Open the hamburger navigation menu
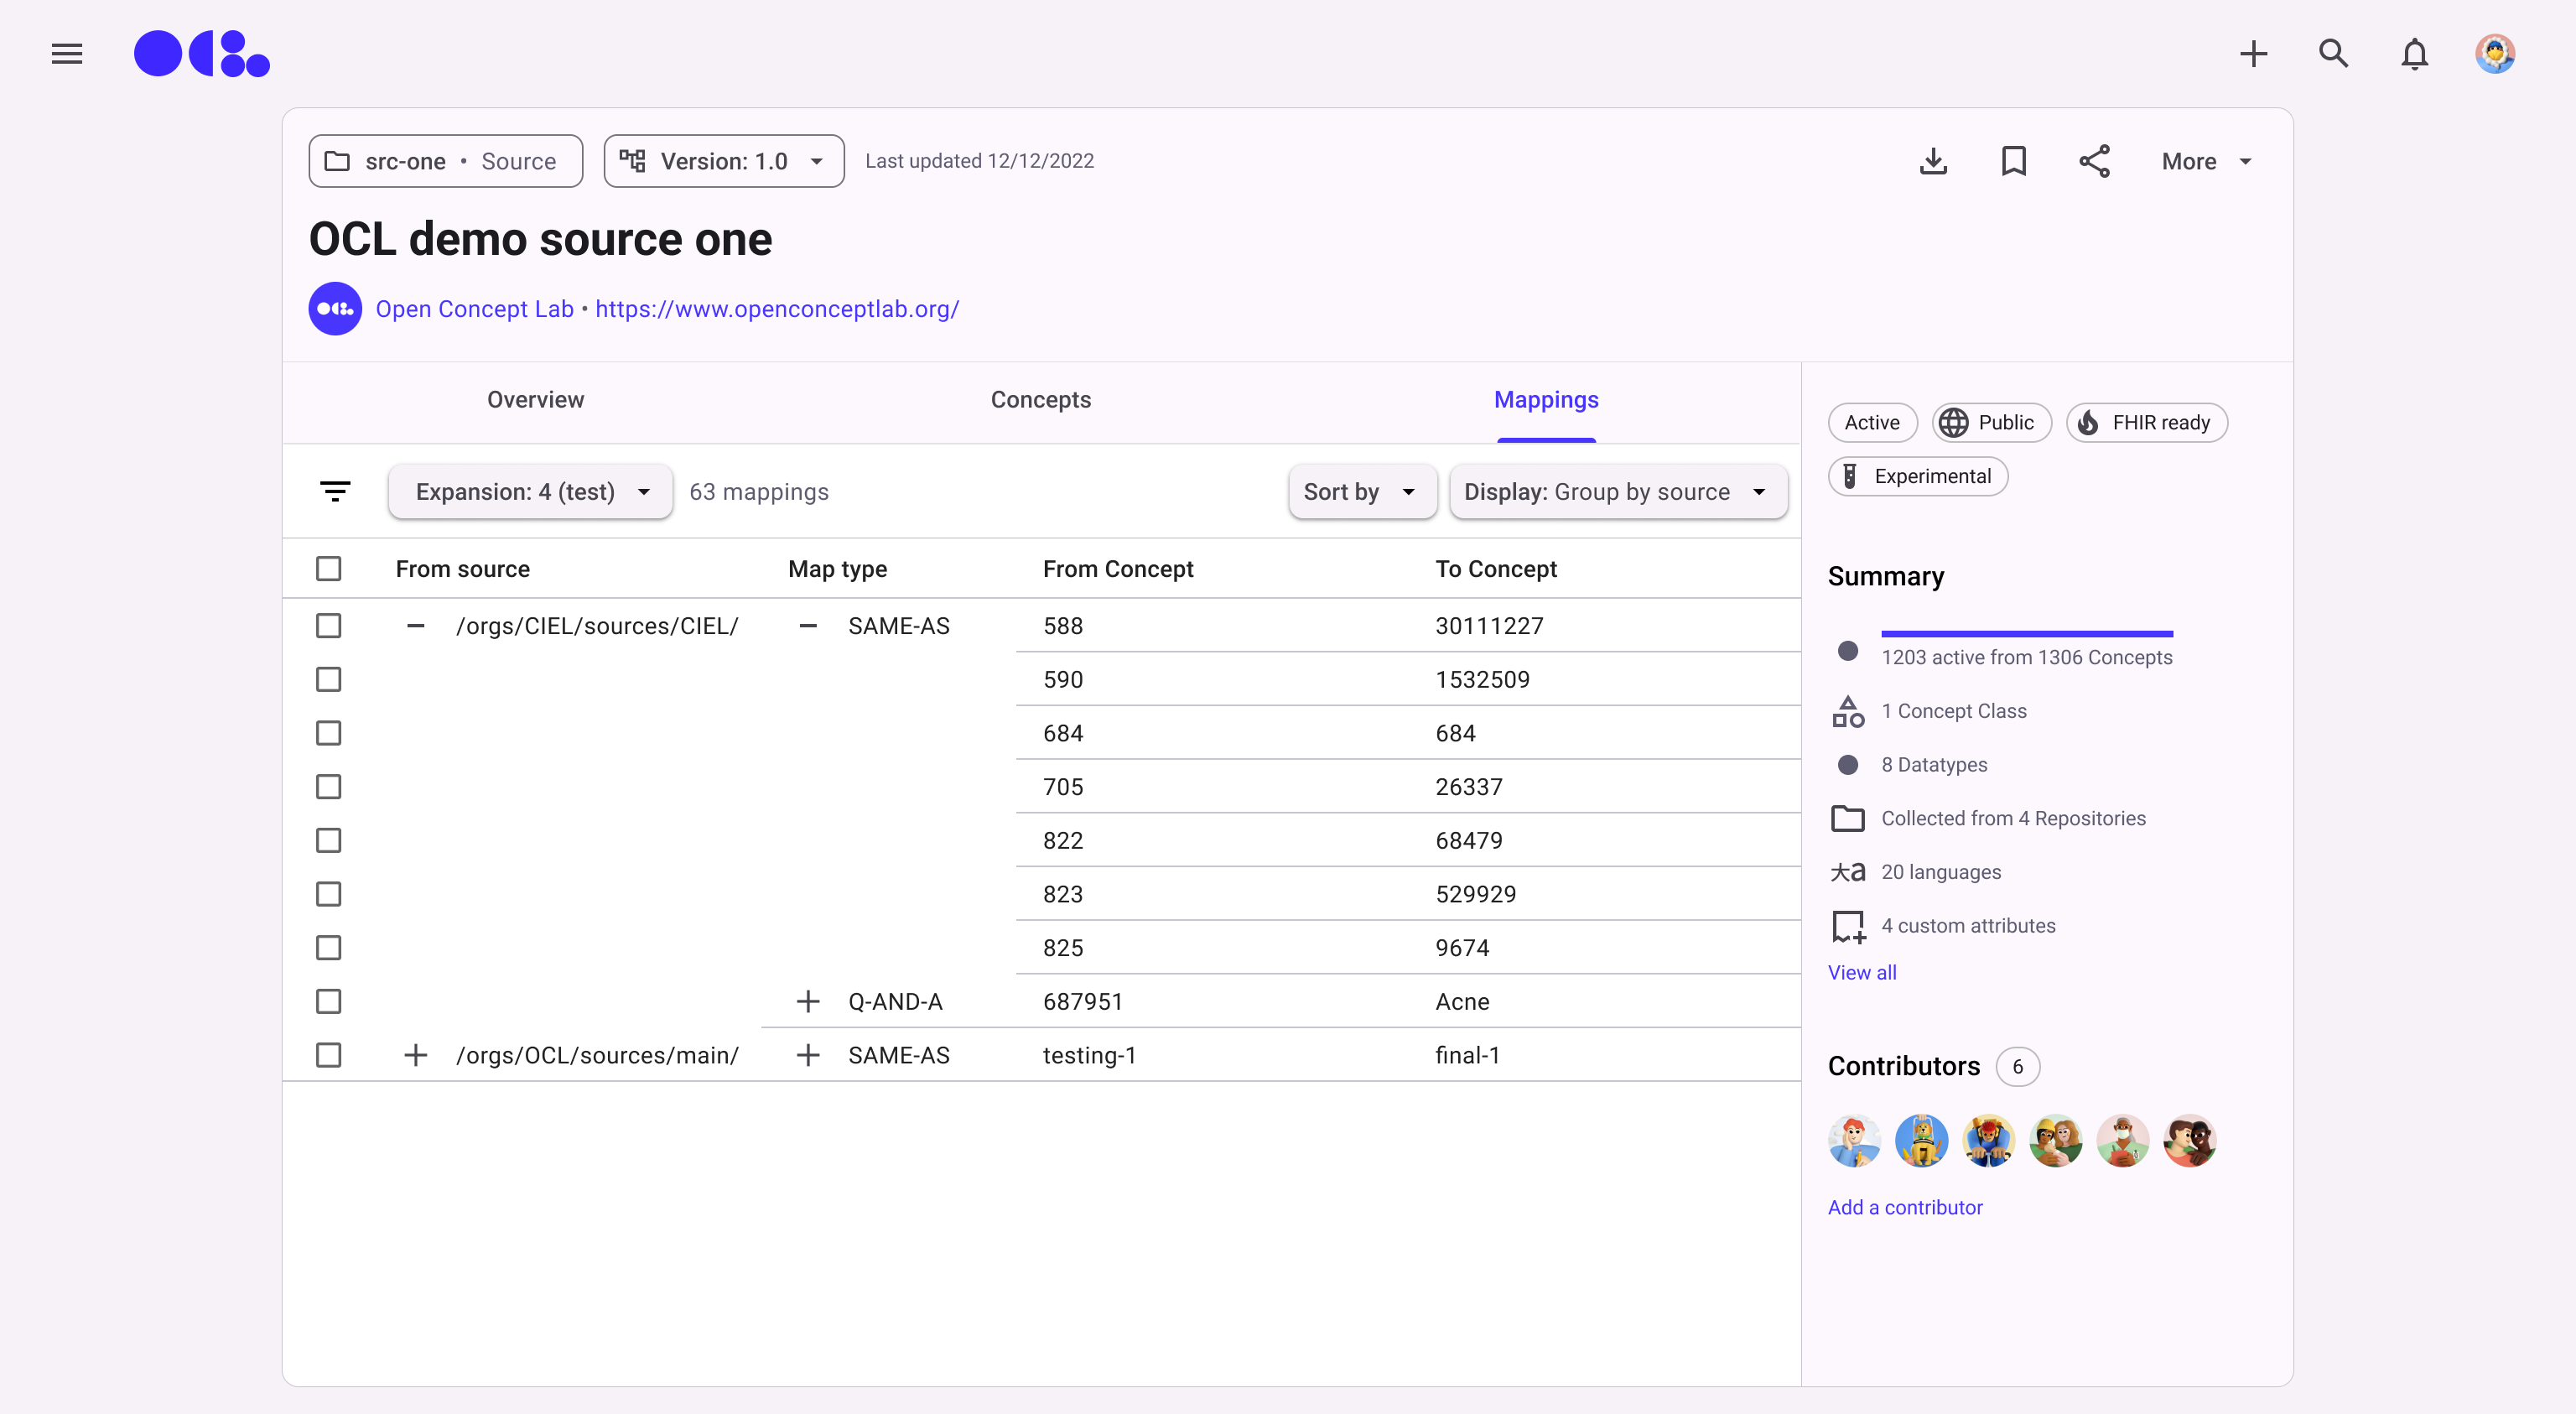Screen dimensions: 2576x1414 [x=67, y=54]
